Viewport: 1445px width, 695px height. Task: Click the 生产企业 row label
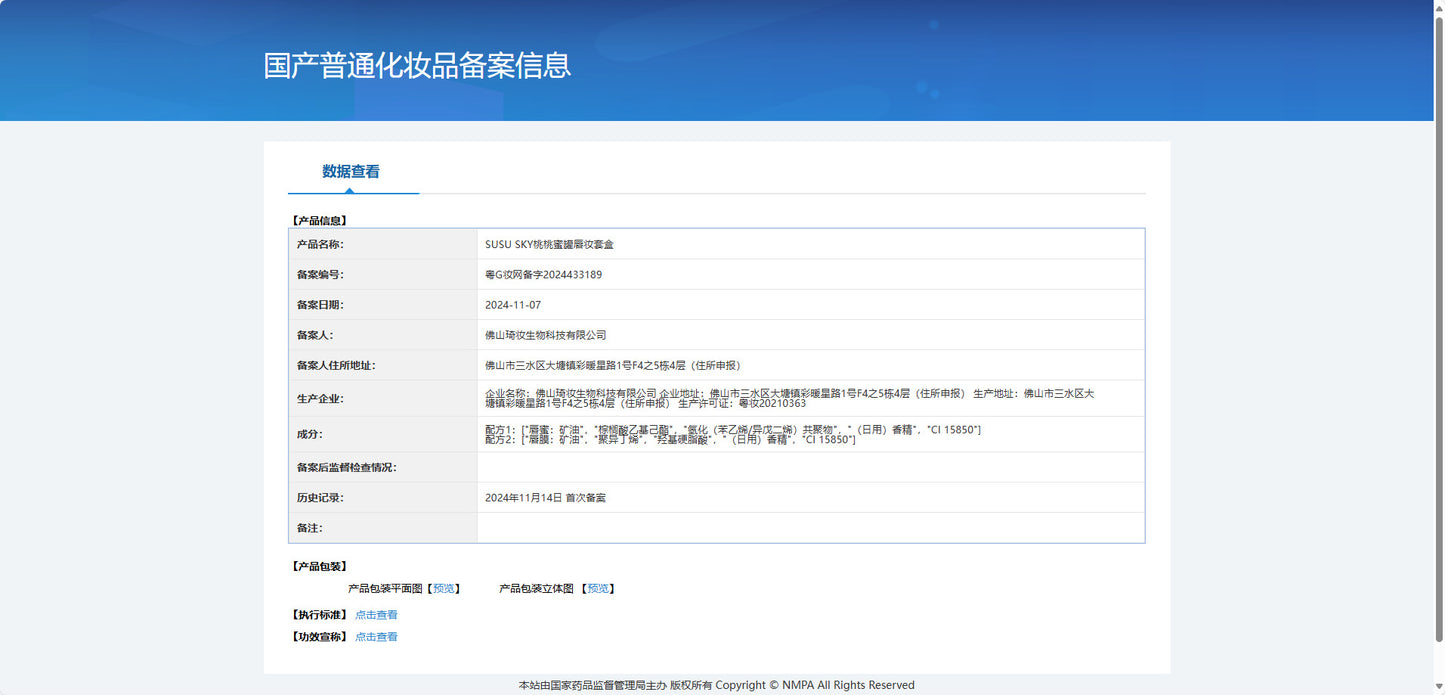pos(320,399)
